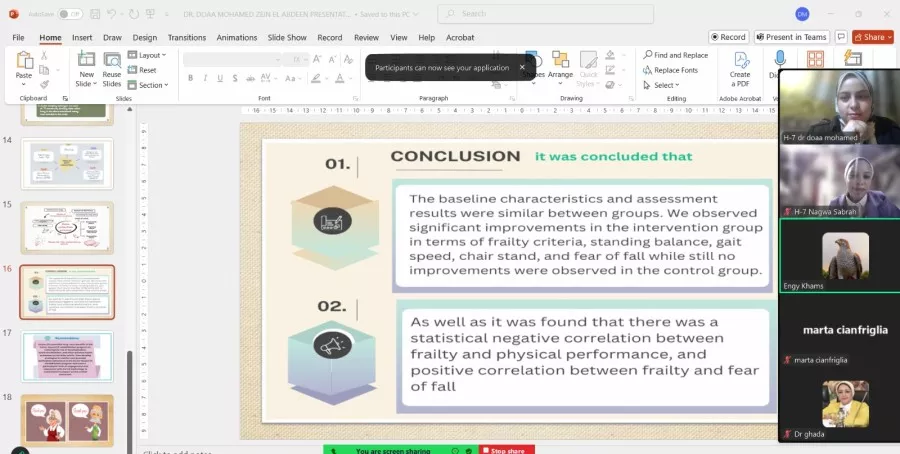
Task: Select slide 17 thumbnail
Action: 67,356
